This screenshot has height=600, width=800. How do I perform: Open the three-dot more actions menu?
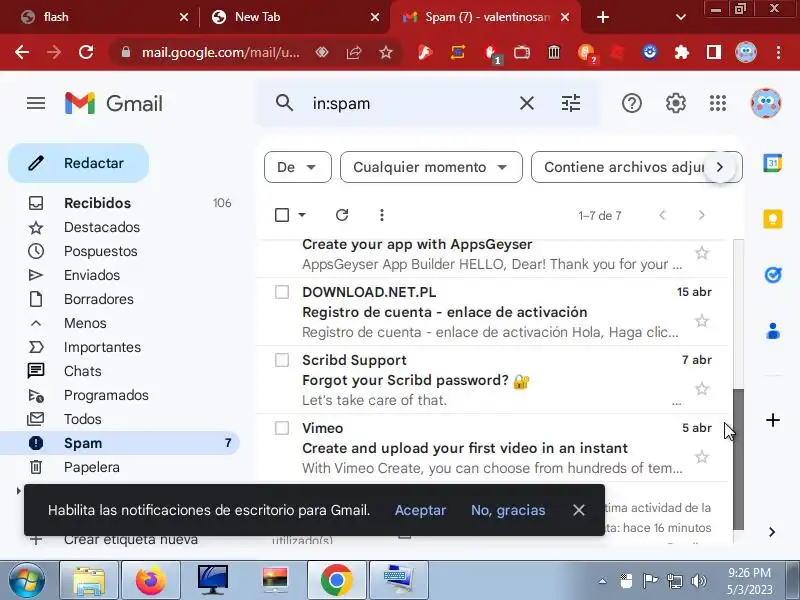click(382, 215)
